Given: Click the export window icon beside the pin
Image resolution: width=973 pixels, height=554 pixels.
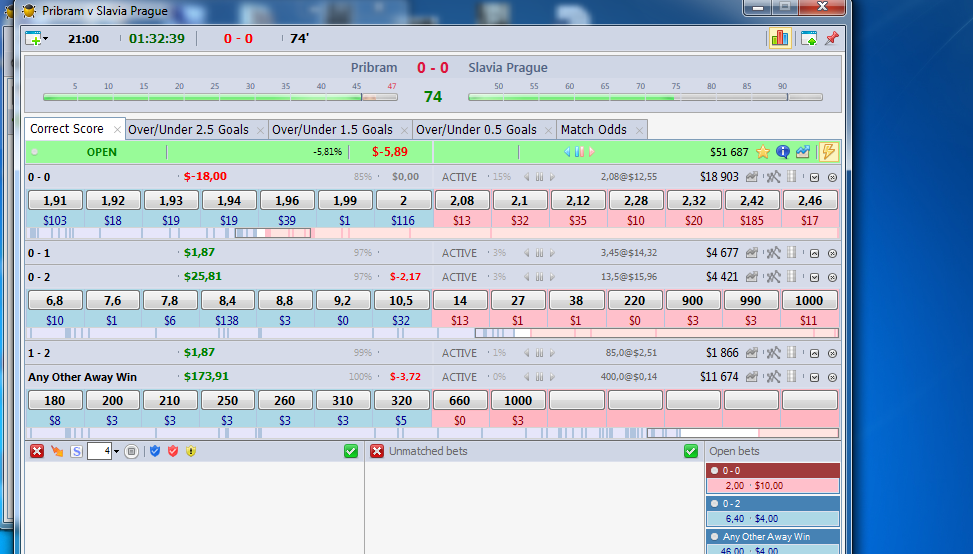Looking at the screenshot, I should [x=809, y=38].
